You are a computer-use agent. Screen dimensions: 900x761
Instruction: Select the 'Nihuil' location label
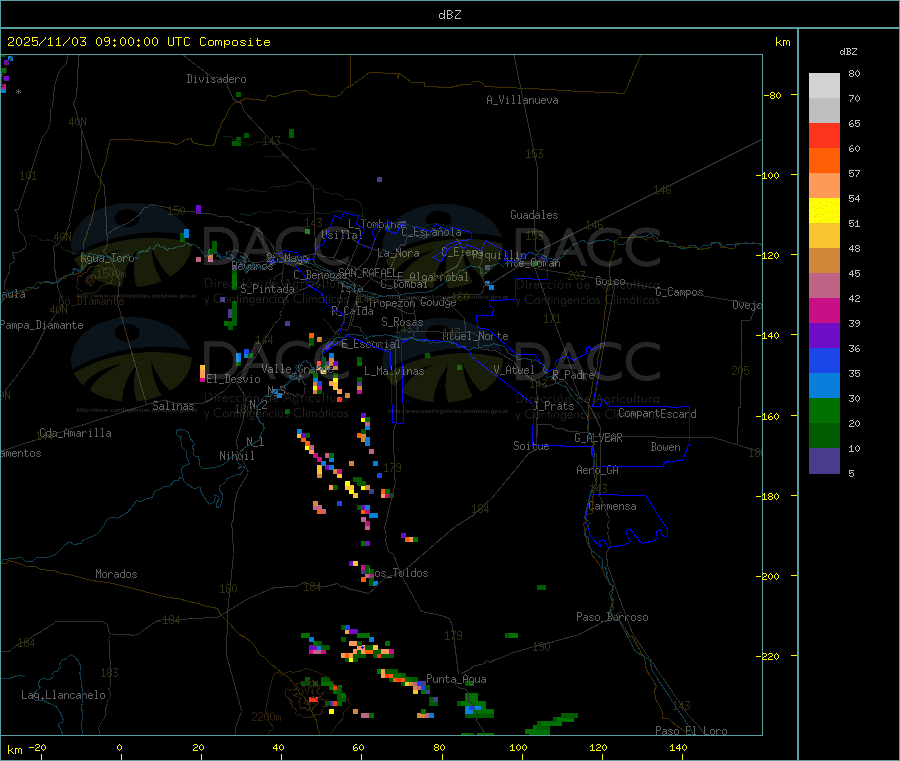pos(237,456)
